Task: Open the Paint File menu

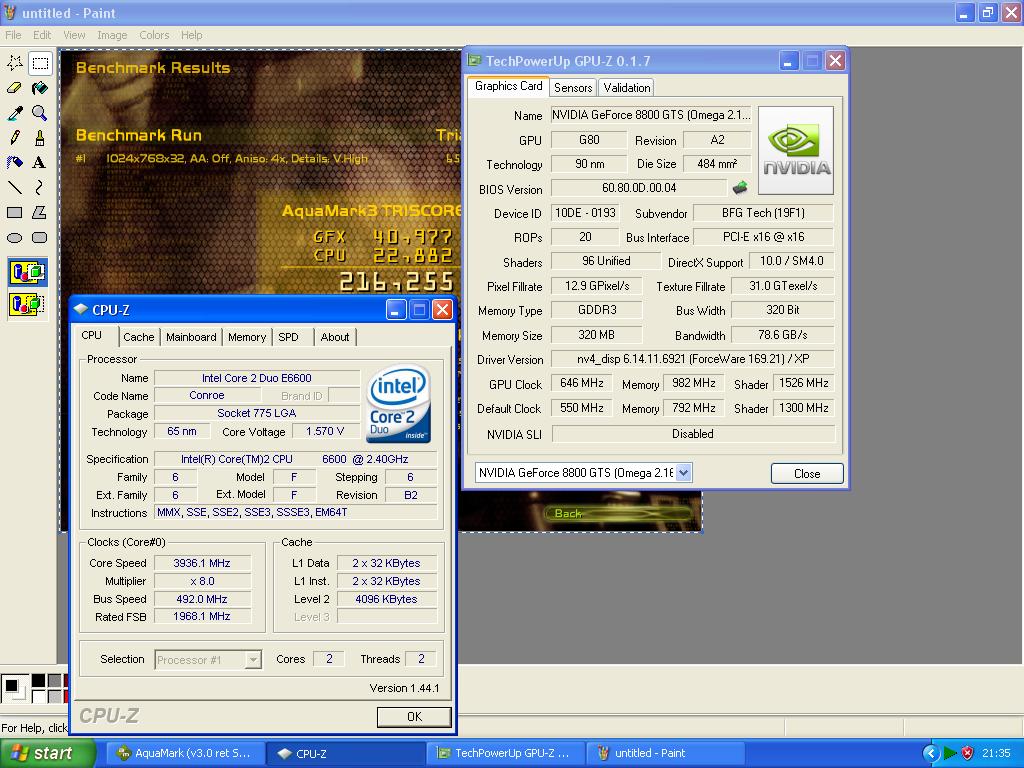Action: click(13, 35)
